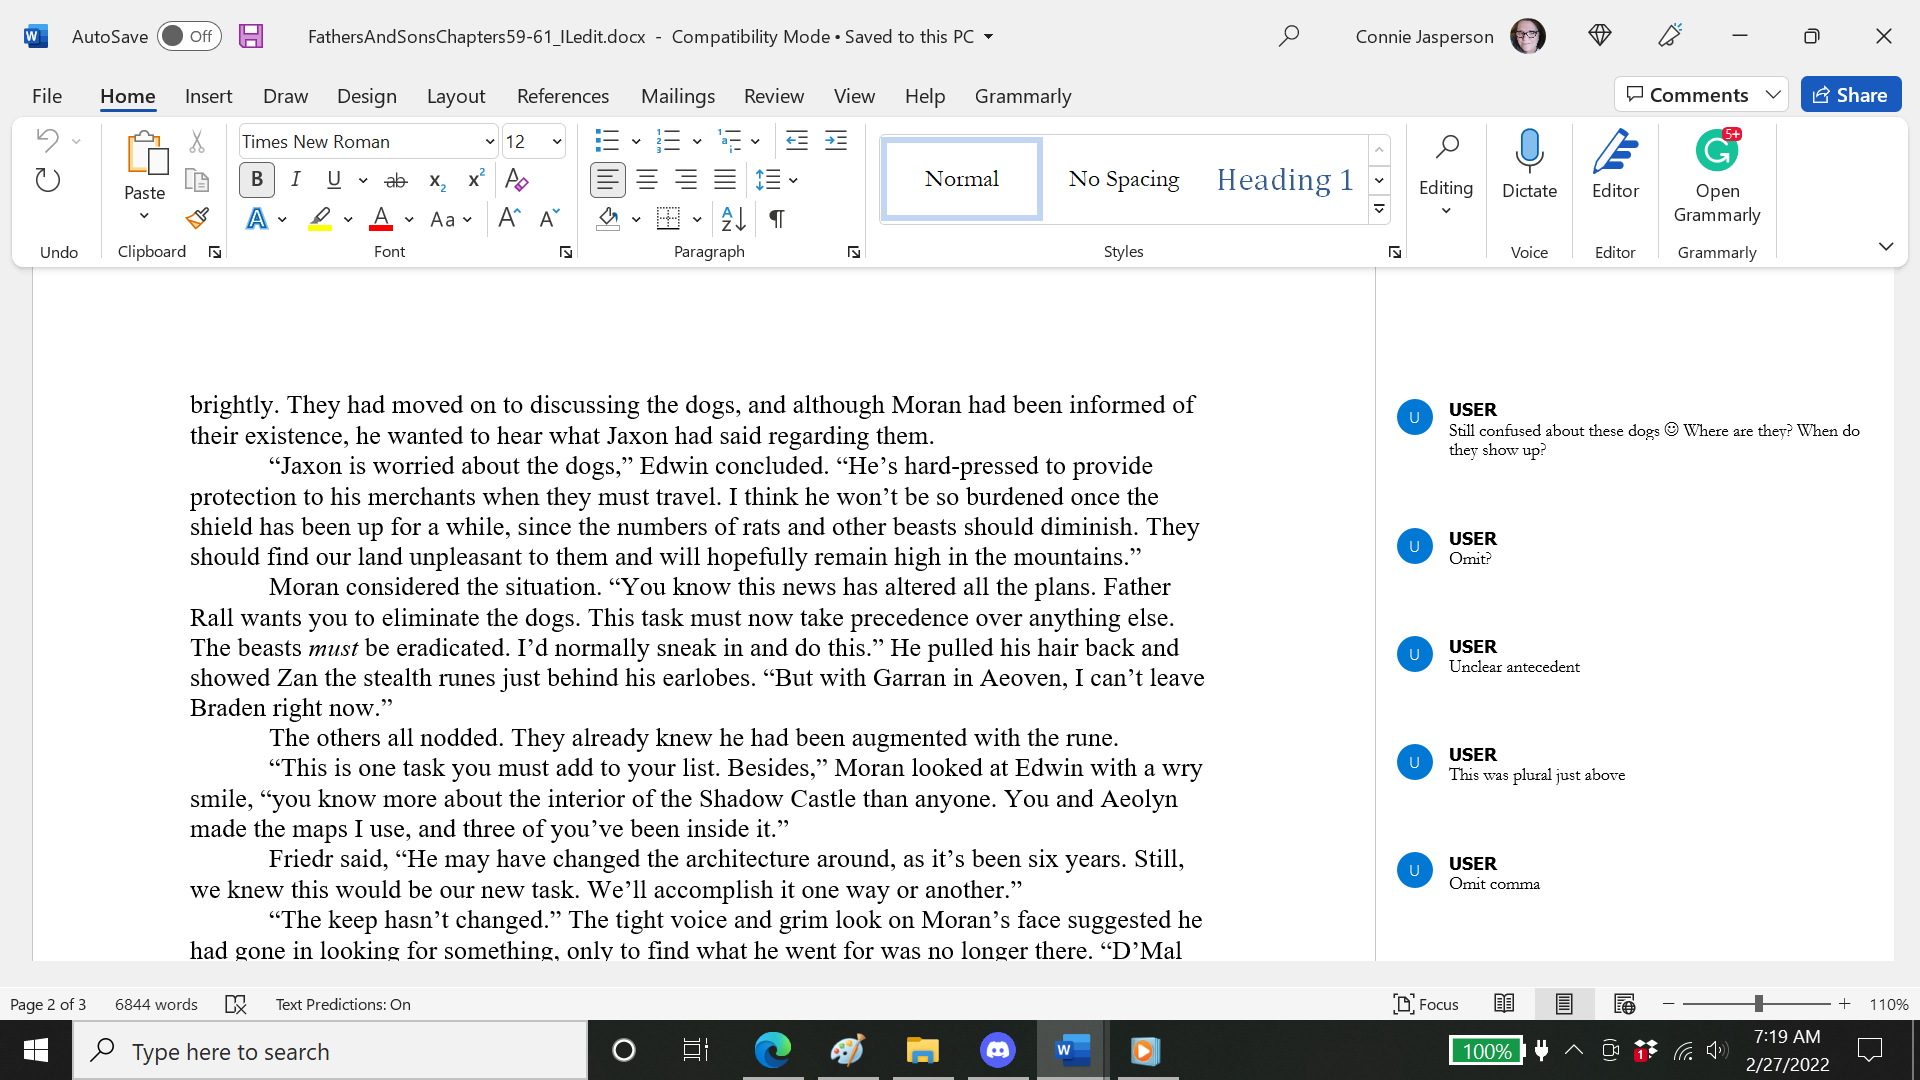Click the Format Painter icon
Viewport: 1920px width, 1080px height.
[197, 218]
